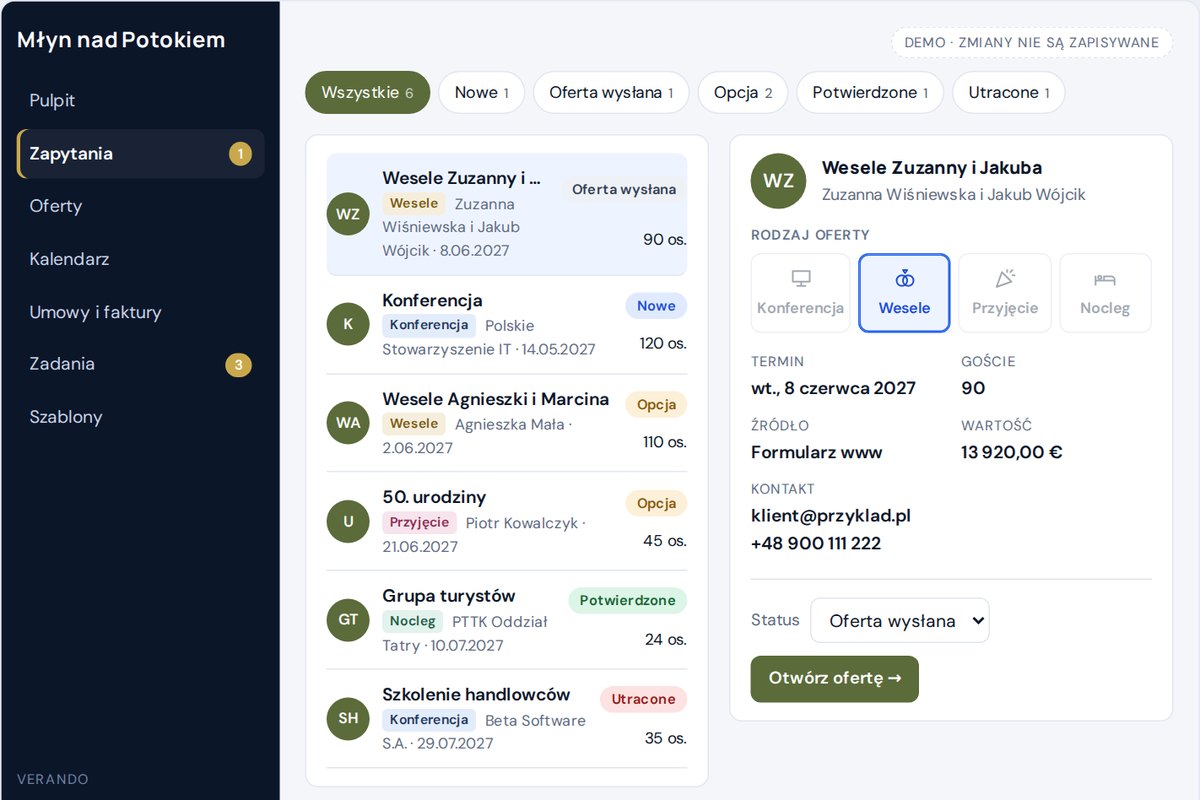Click the large WZ avatar in the detail panel
Screen dimensions: 1200x800
coord(779,181)
